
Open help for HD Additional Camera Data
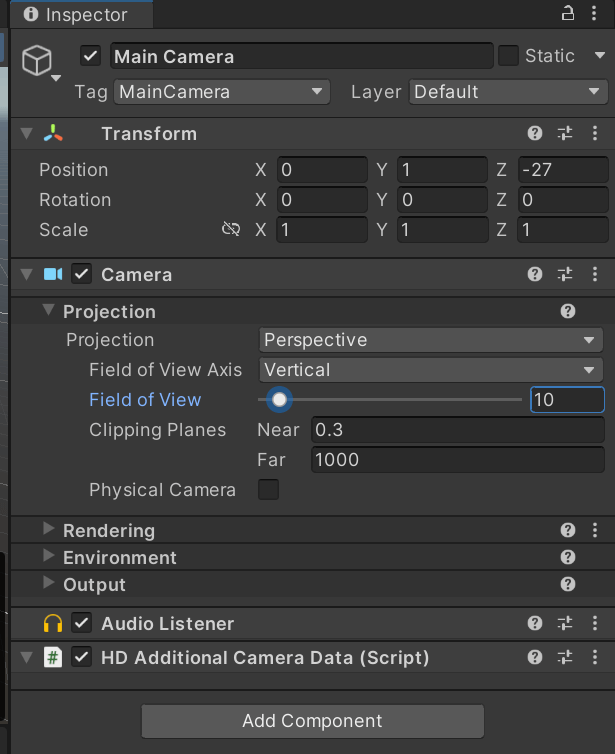pos(535,657)
